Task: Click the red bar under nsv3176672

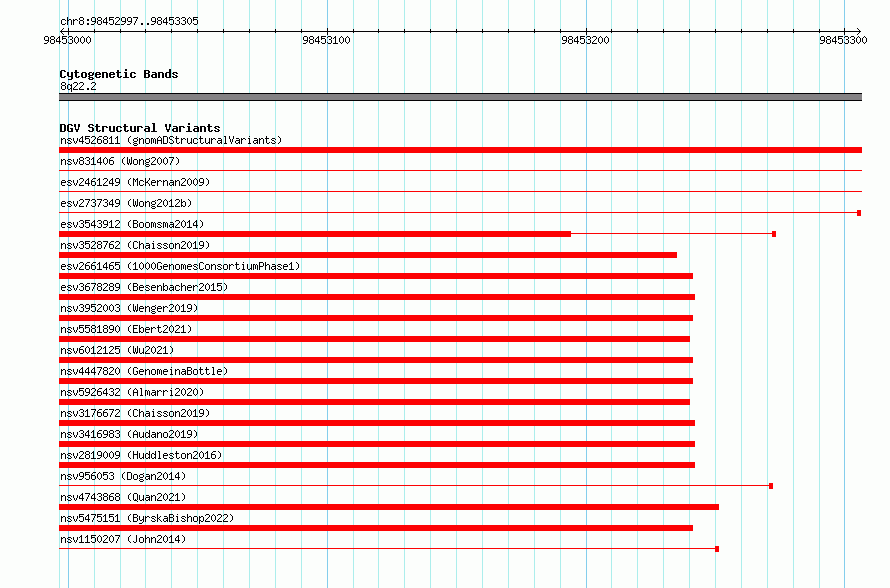Action: point(377,423)
